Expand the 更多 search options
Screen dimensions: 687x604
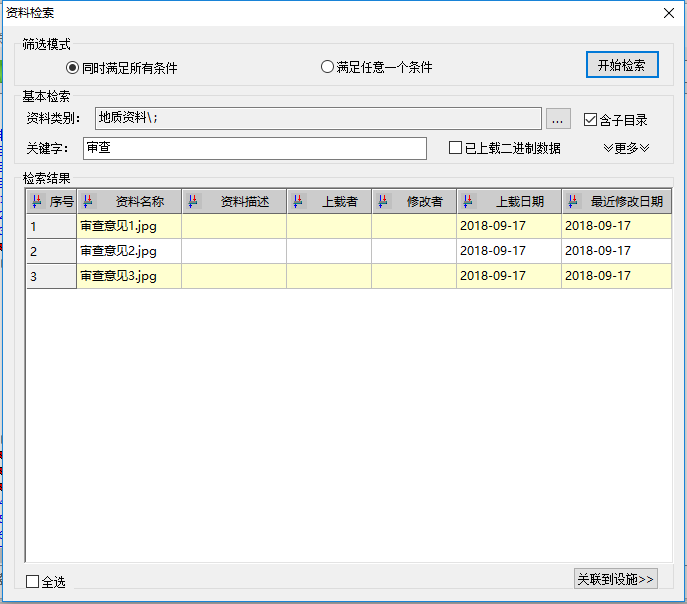(x=626, y=148)
